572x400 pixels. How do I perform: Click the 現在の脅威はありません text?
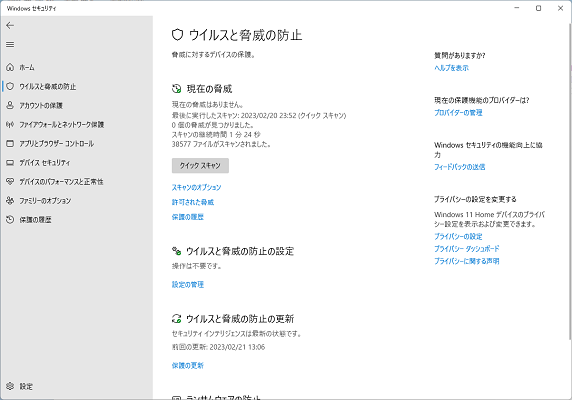pyautogui.click(x=208, y=105)
